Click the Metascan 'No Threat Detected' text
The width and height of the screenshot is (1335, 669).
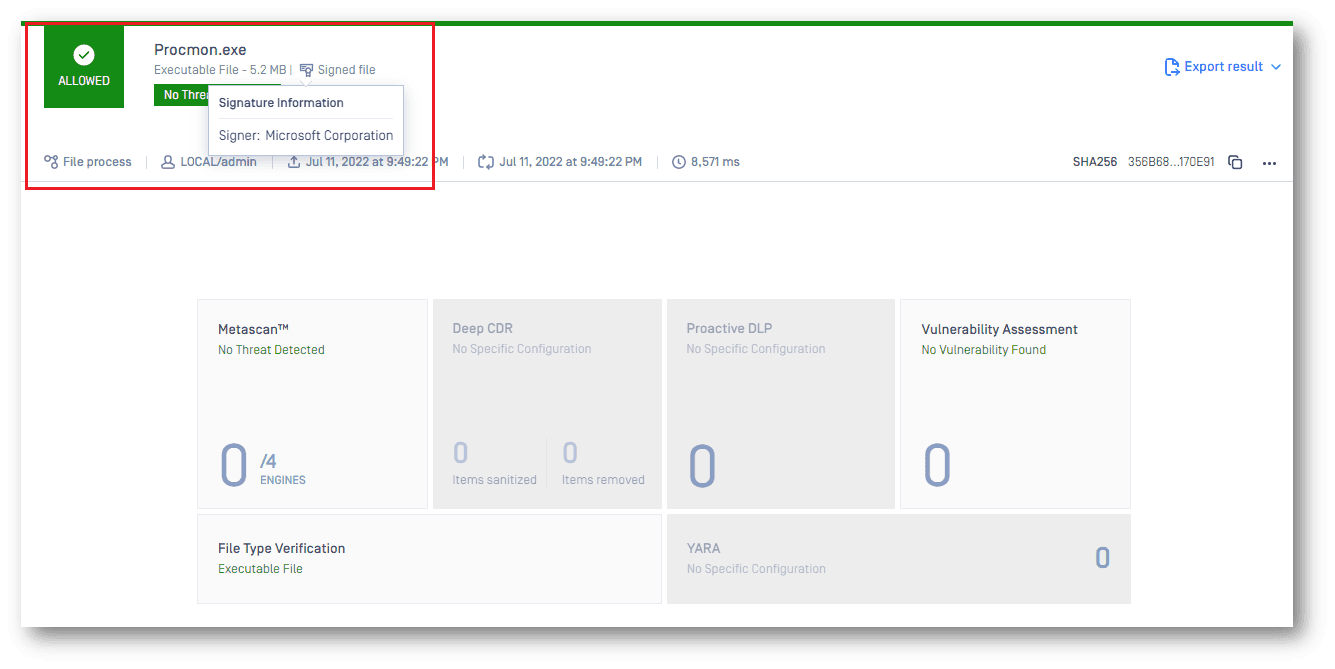(x=271, y=350)
